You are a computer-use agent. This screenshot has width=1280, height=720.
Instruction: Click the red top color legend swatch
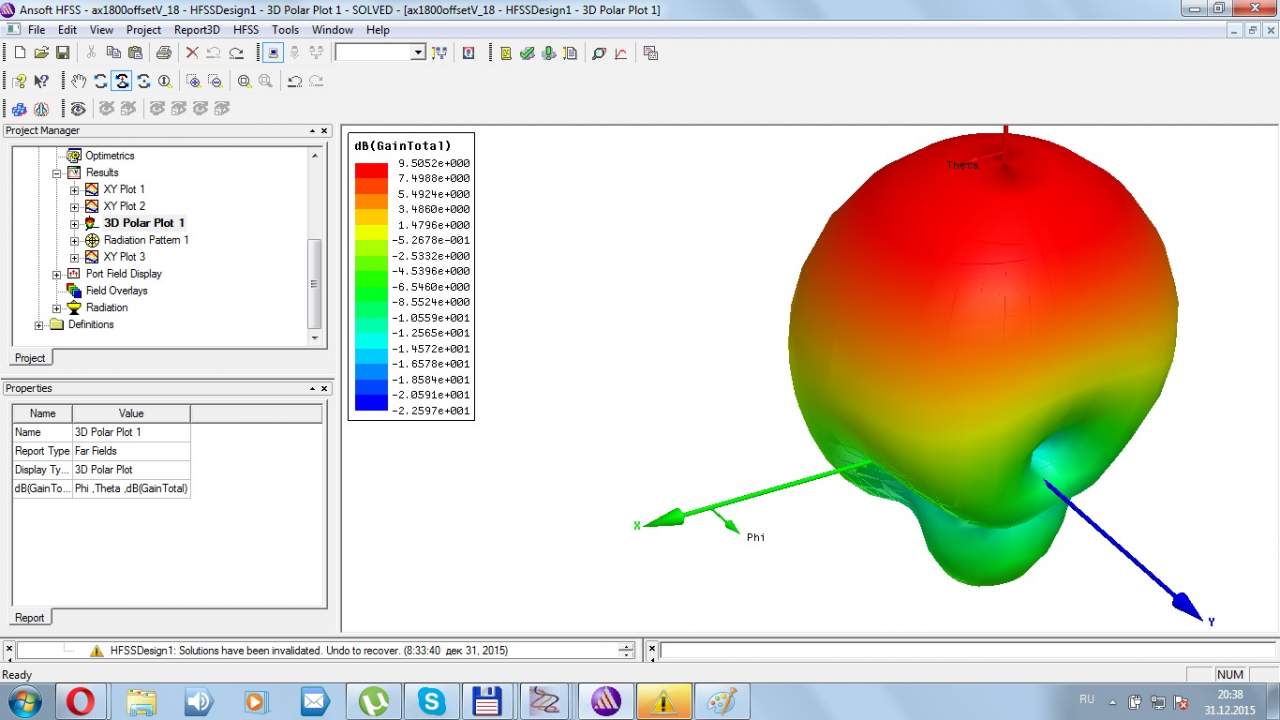[371, 170]
